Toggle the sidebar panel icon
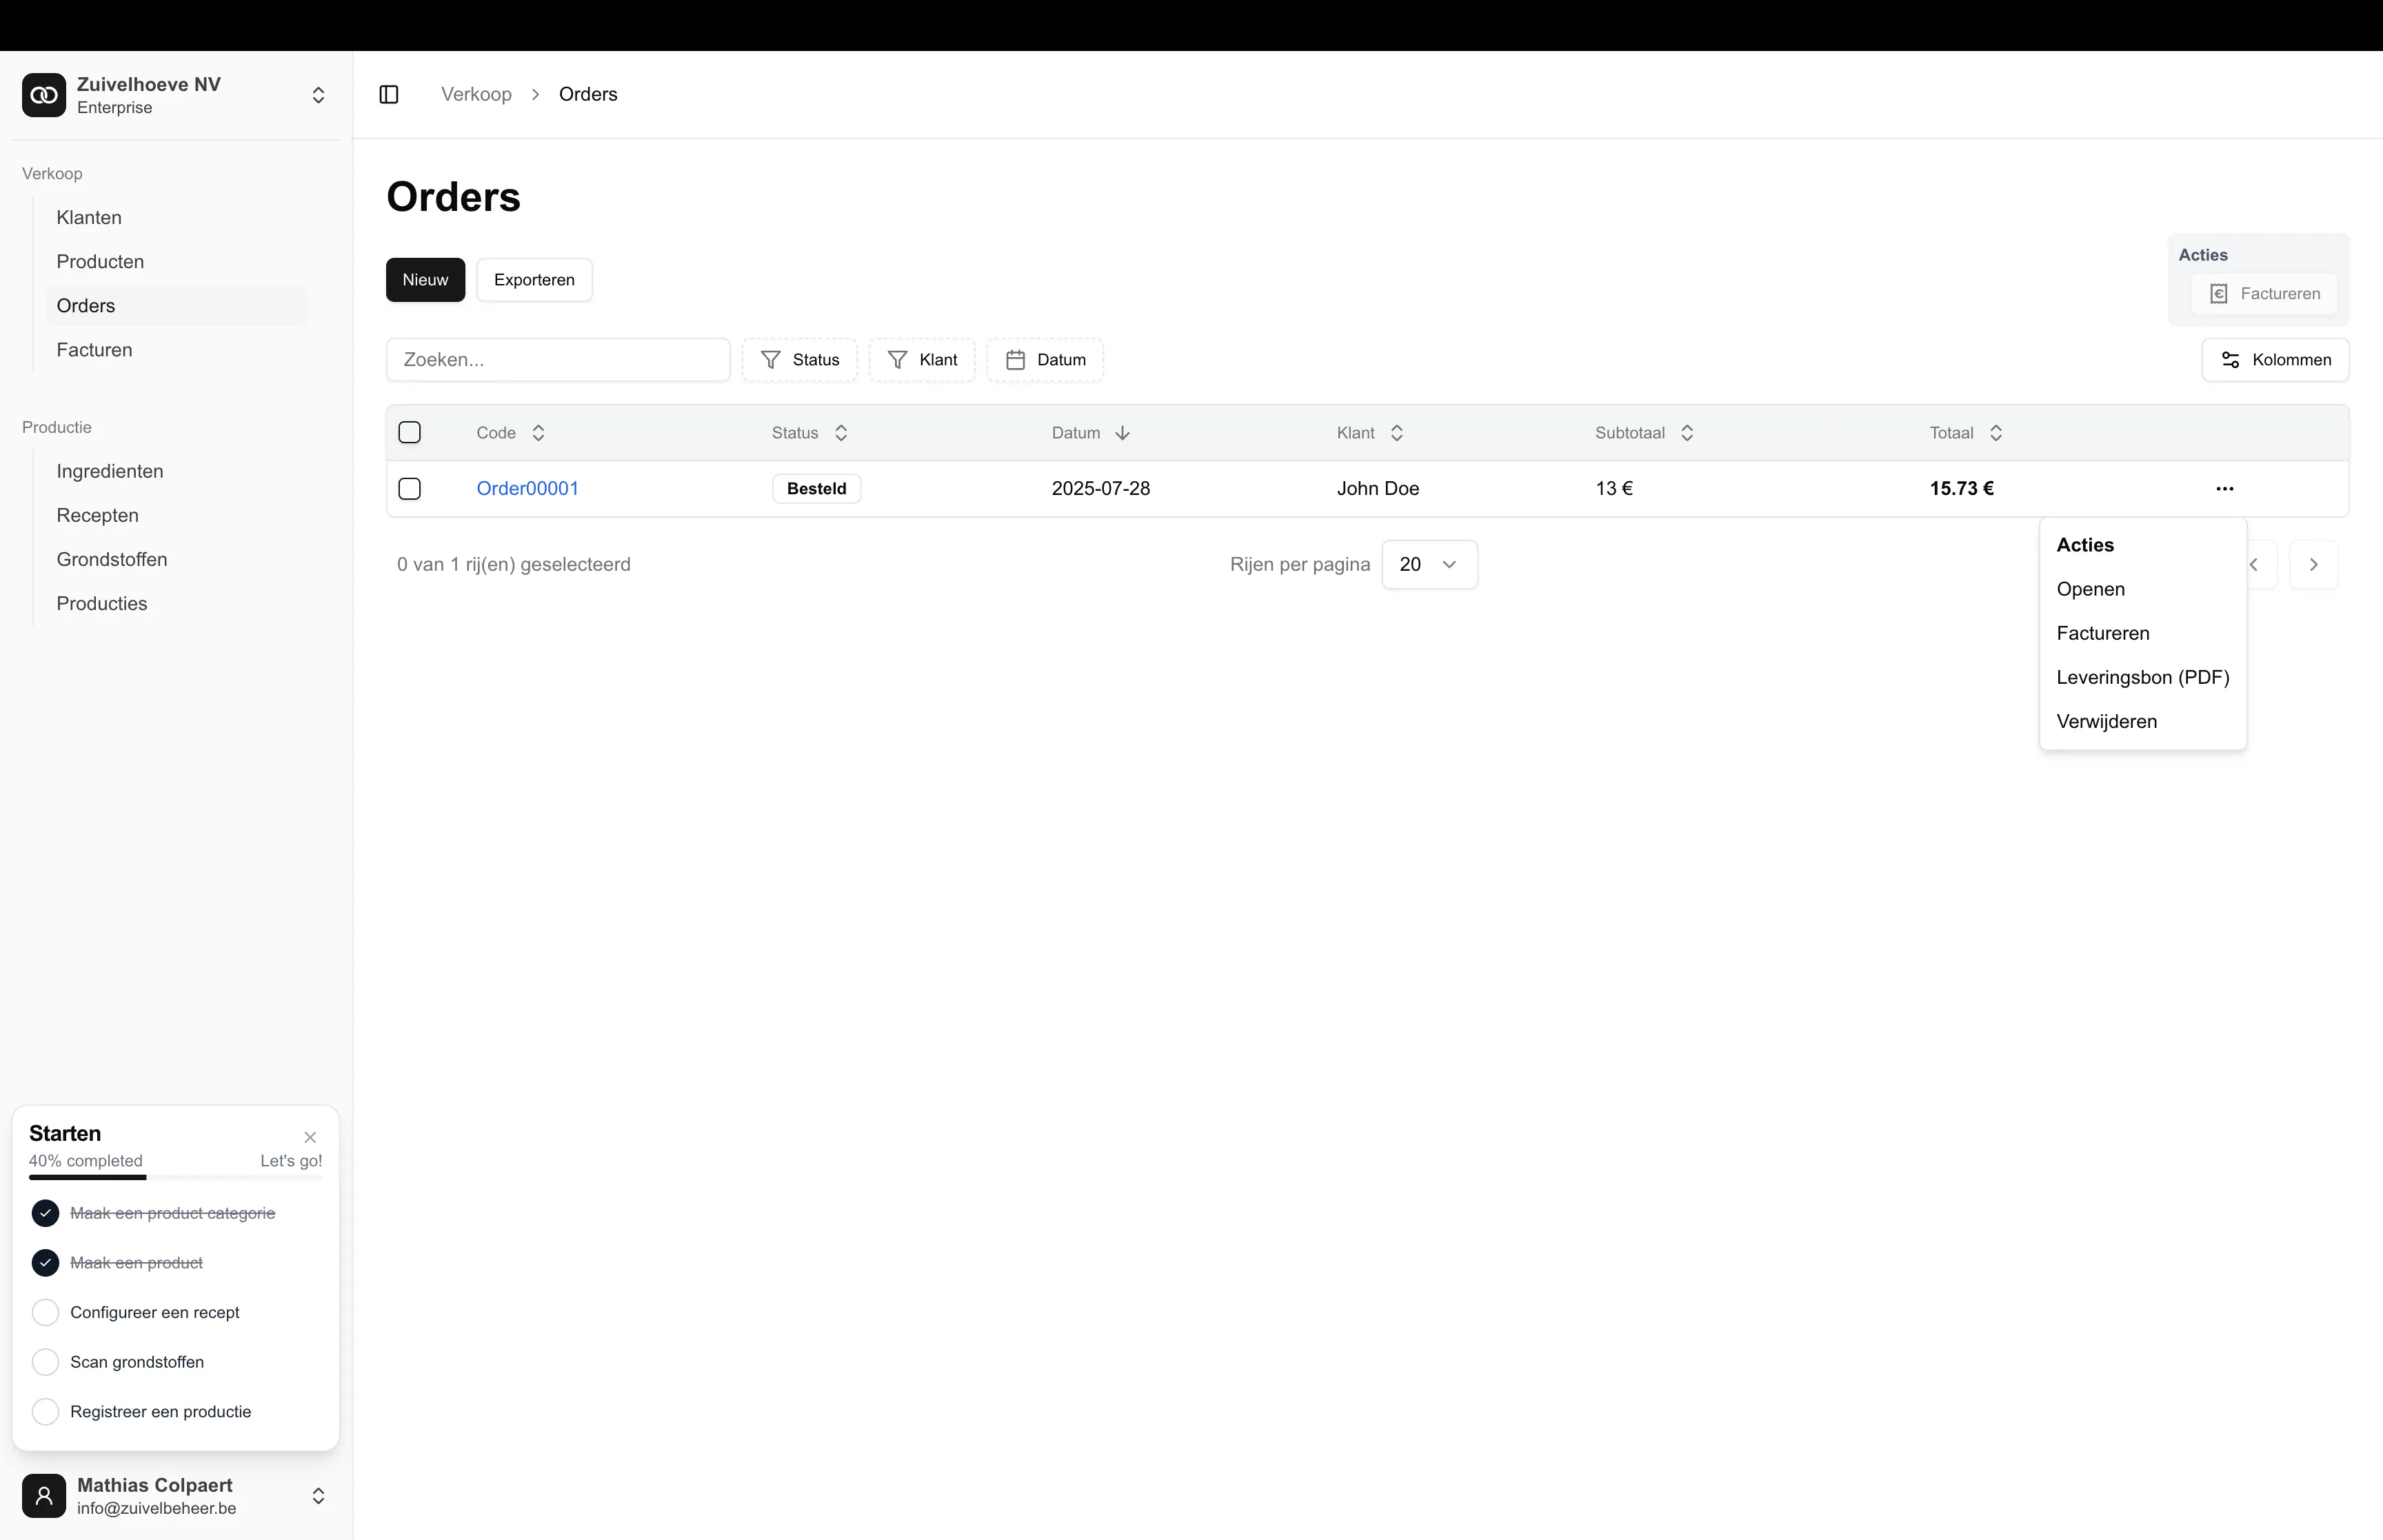 [x=389, y=94]
